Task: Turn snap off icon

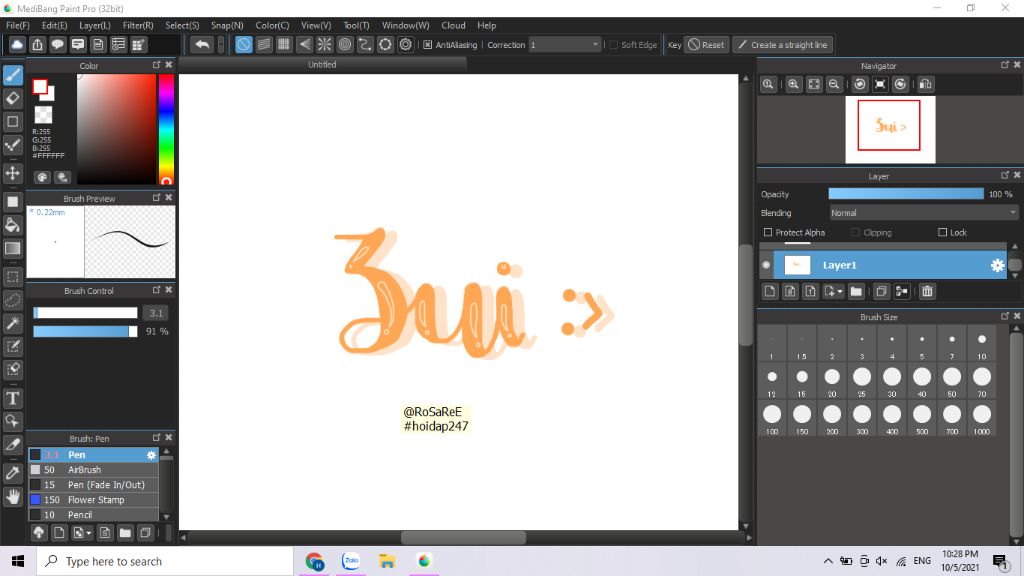Action: coord(244,44)
